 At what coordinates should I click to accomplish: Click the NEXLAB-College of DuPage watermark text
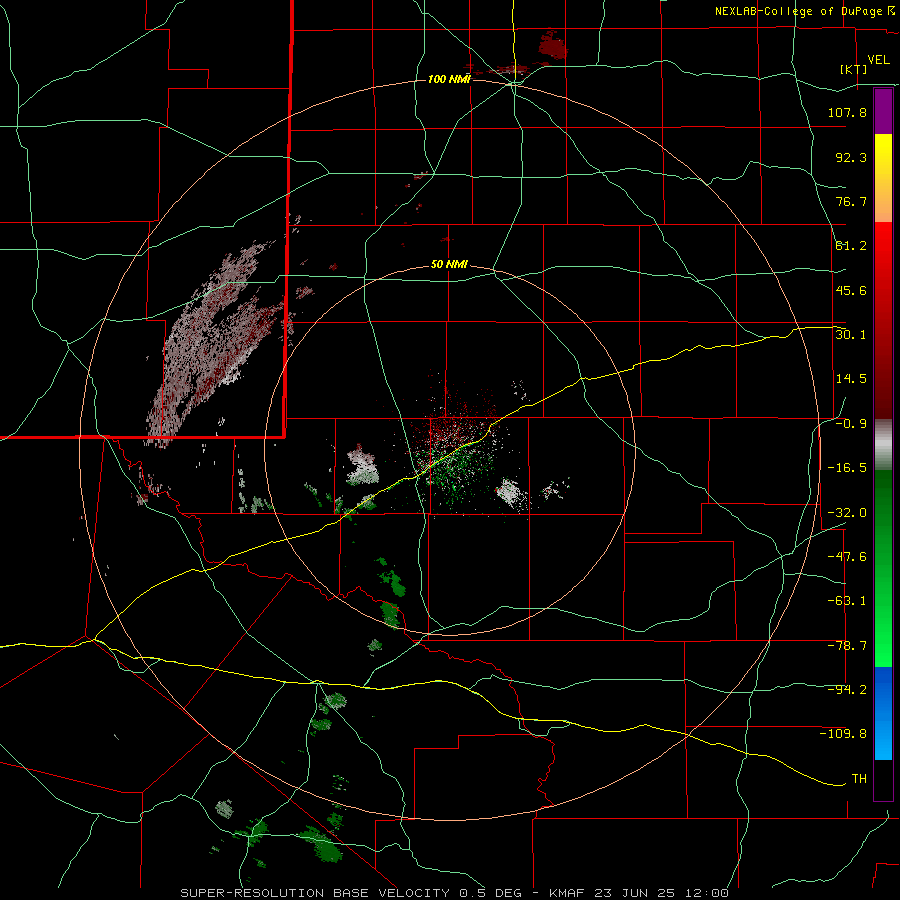[804, 11]
